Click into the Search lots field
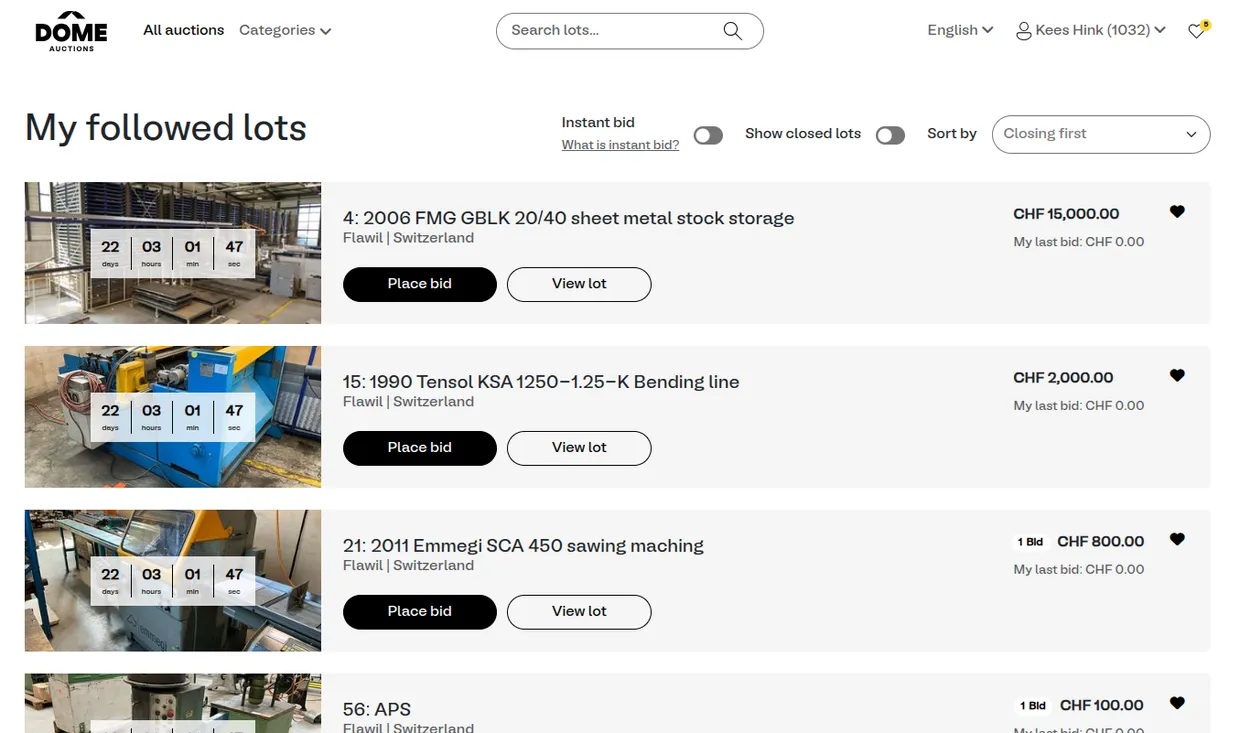The width and height of the screenshot is (1240, 733). click(610, 31)
